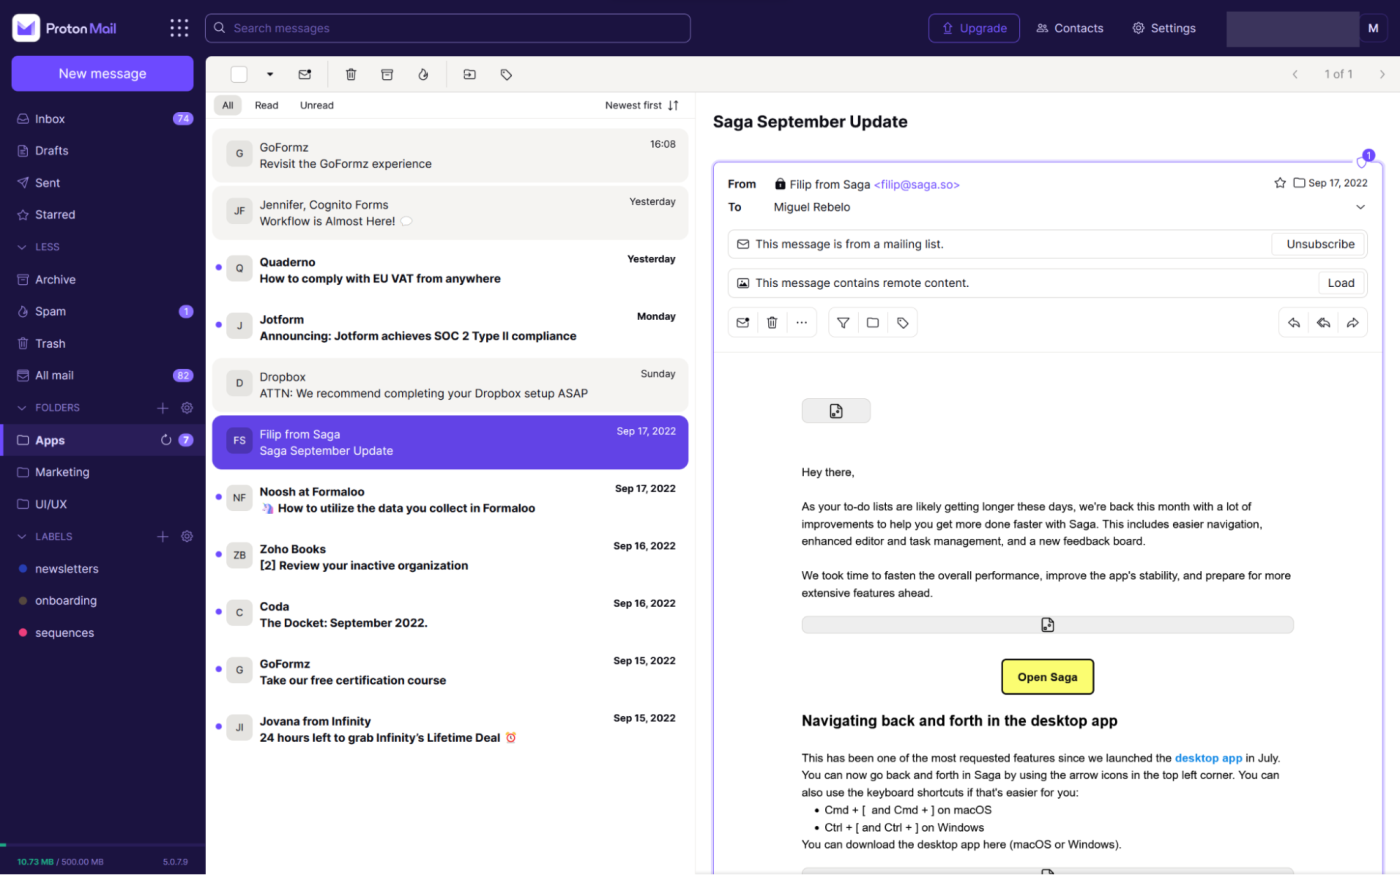The image size is (1400, 875).
Task: Toggle the select all messages checkbox
Action: [239, 74]
